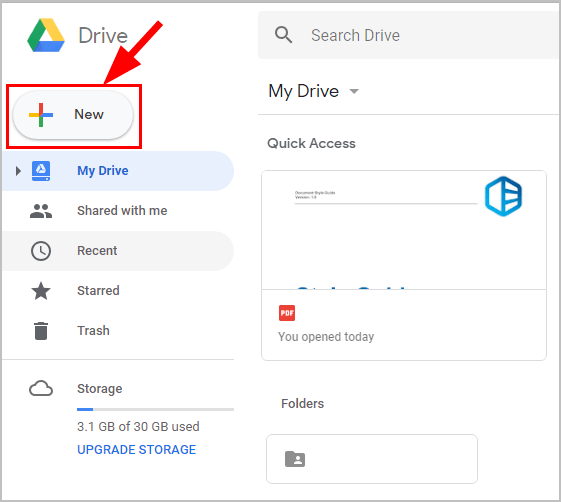The image size is (561, 502).
Task: Click the red PDF file icon
Action: tap(287, 313)
